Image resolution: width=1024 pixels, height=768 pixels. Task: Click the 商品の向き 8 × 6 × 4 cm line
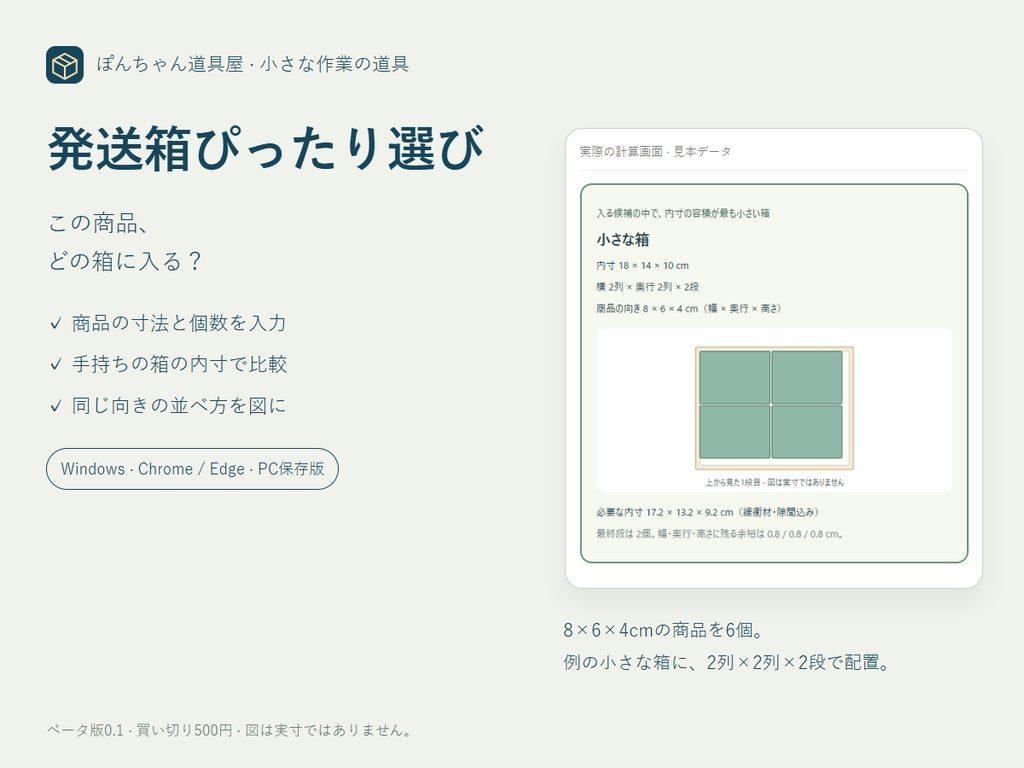pos(689,308)
